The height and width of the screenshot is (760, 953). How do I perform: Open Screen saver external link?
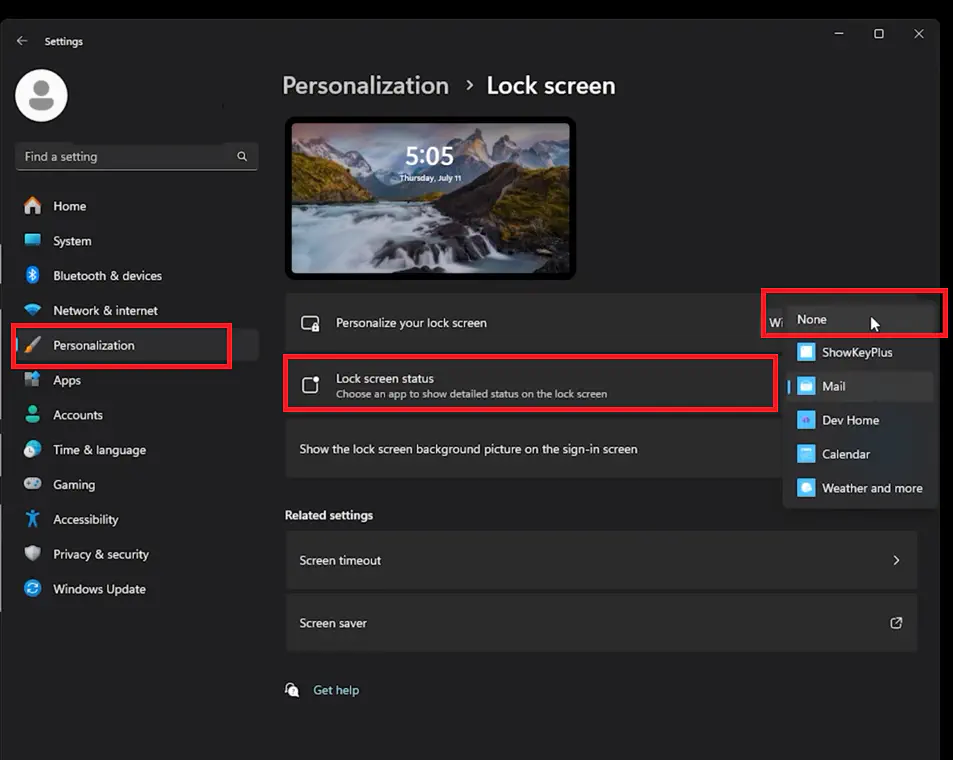[x=896, y=623]
